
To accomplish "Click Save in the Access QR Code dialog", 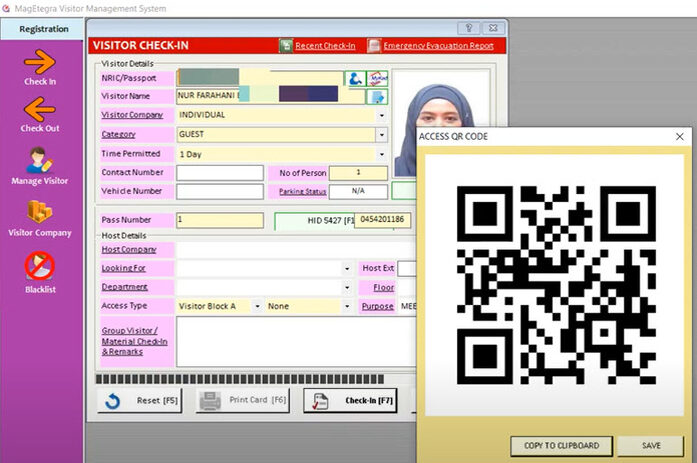I will click(651, 446).
